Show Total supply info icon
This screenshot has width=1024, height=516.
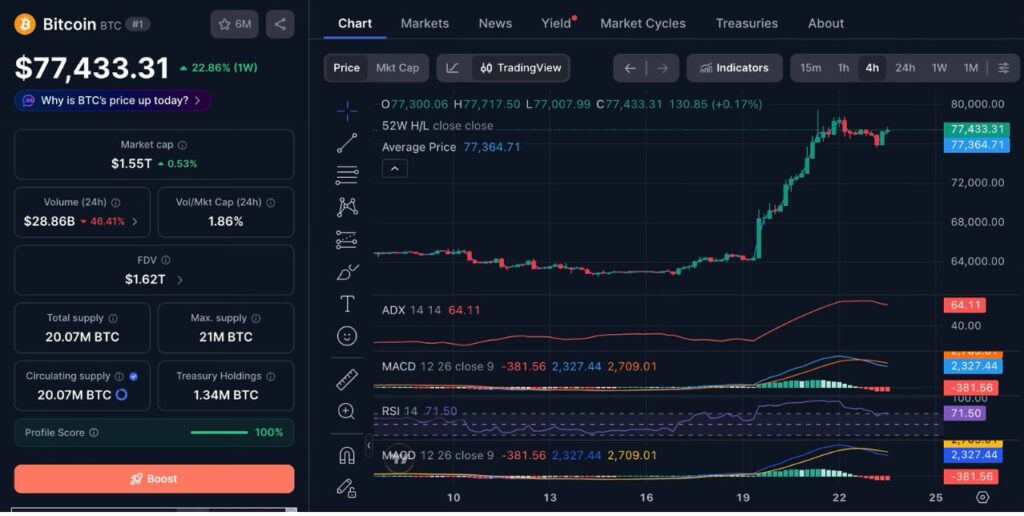pyautogui.click(x=113, y=318)
